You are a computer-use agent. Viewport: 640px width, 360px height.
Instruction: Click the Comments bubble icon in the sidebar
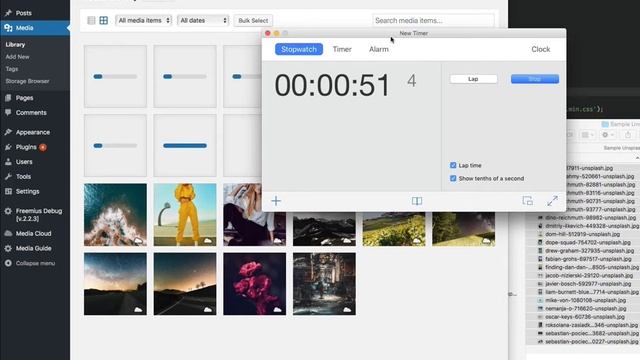click(x=8, y=112)
